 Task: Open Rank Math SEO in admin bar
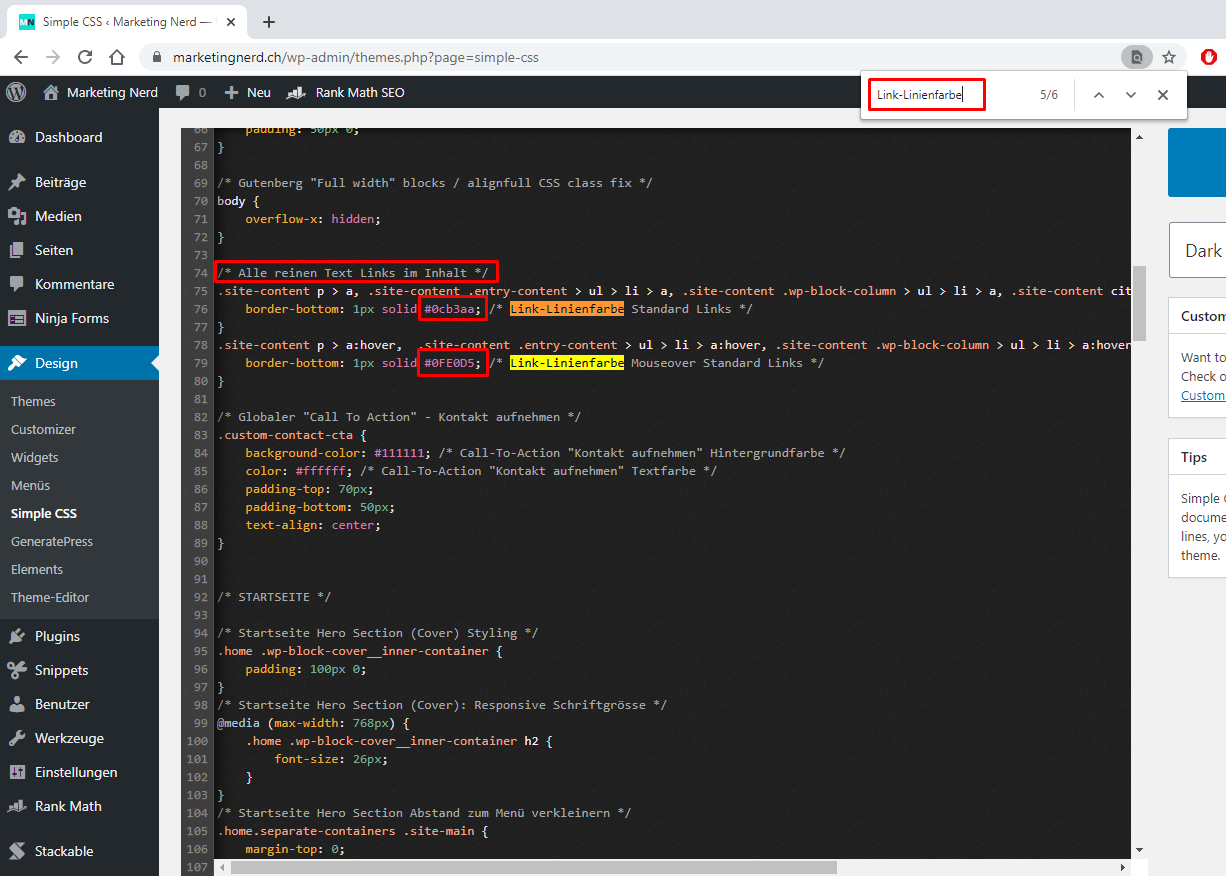(346, 92)
